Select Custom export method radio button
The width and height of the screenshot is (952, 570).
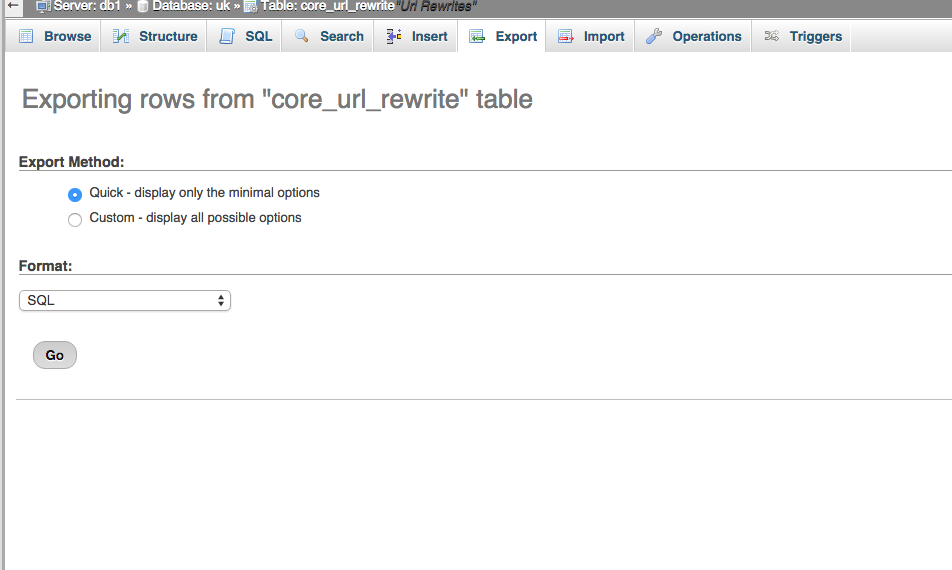[75, 220]
